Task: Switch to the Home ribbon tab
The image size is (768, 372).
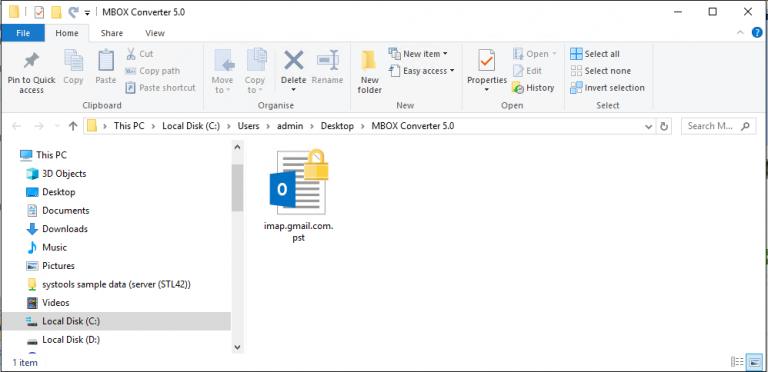Action: 67,33
